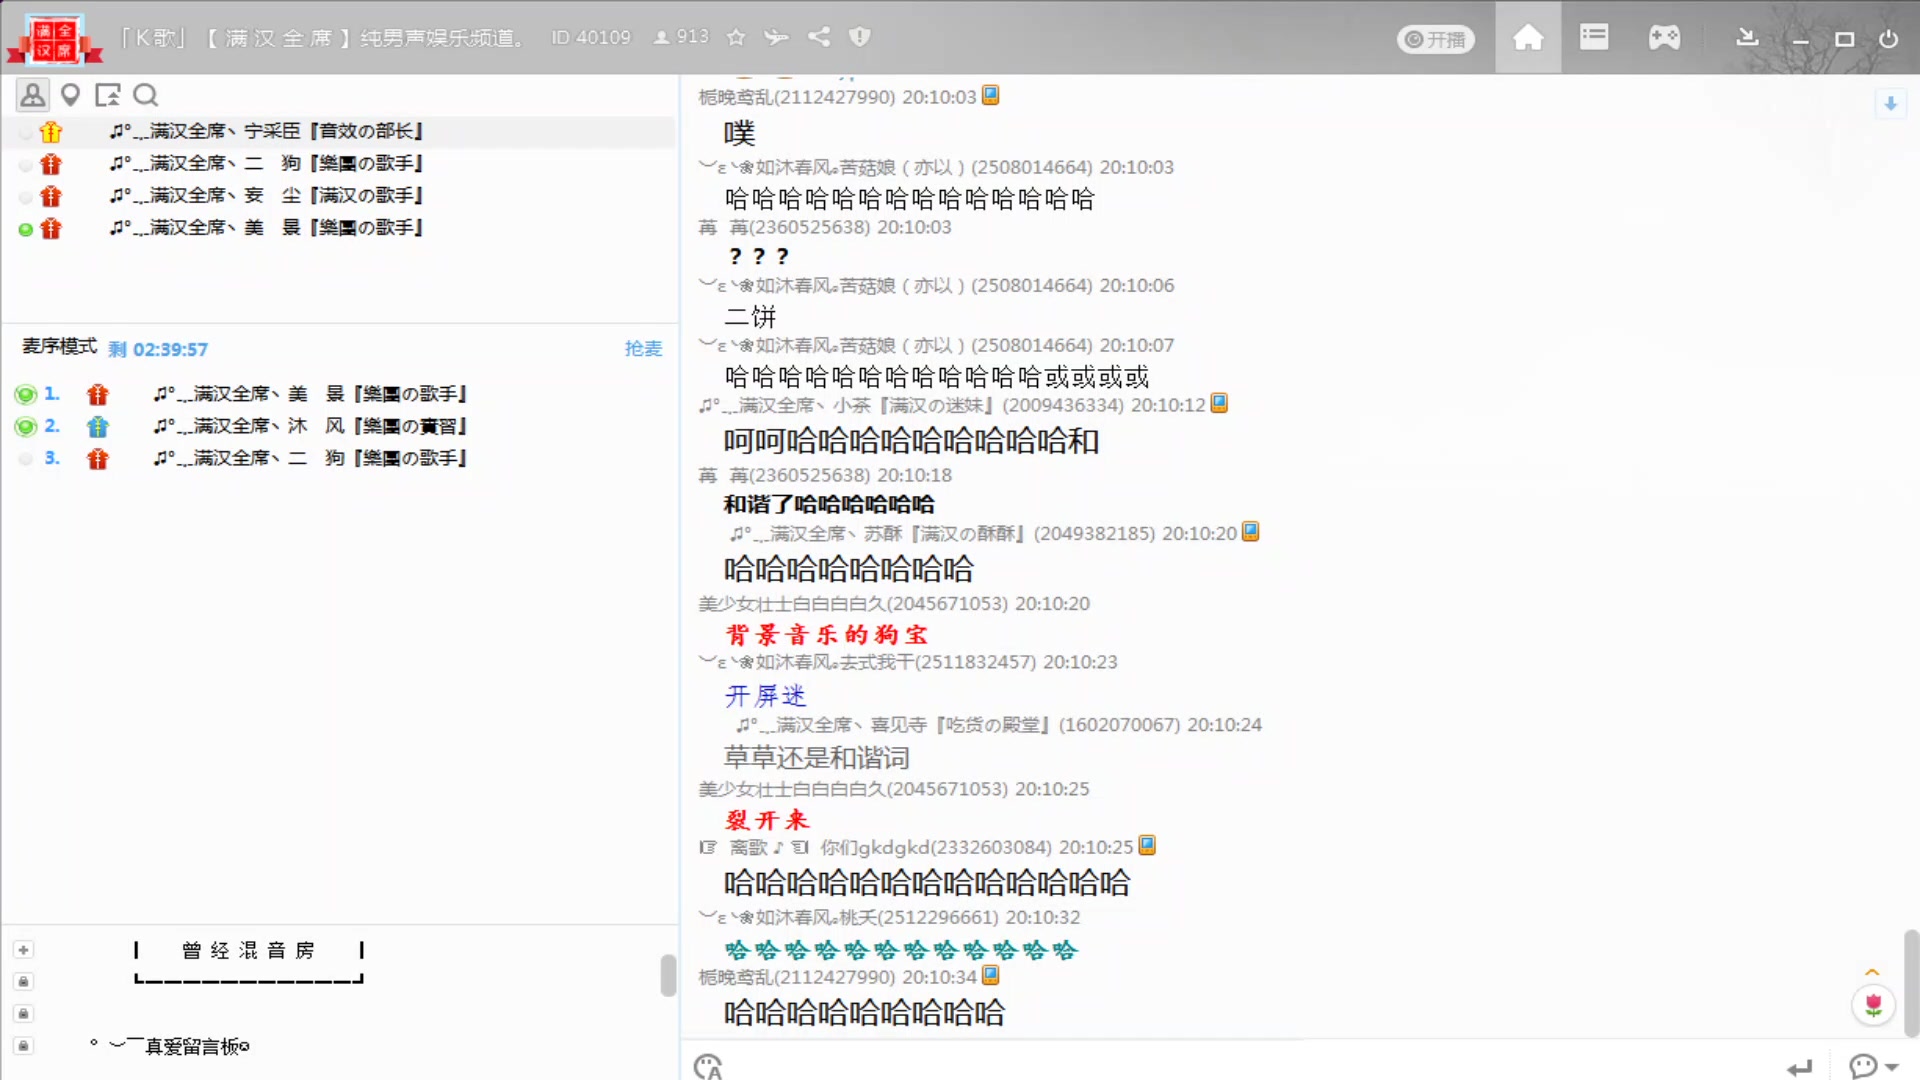
Task: Select queue entry 2. 沐 风【樂團の實習】
Action: [x=340, y=426]
